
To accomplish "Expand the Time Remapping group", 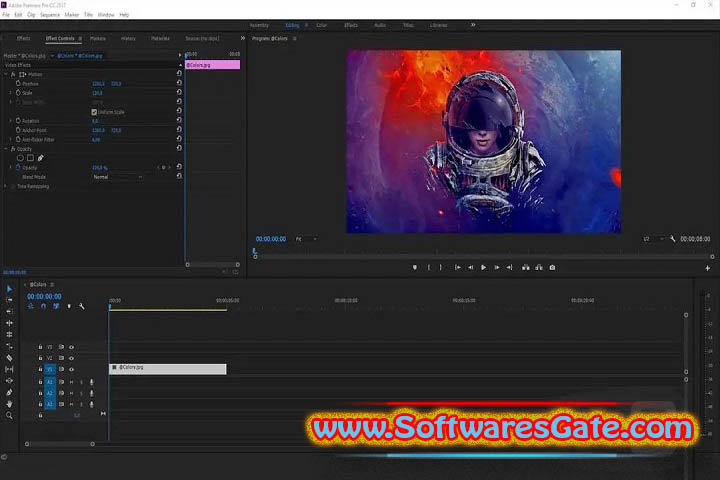I will (x=6, y=186).
